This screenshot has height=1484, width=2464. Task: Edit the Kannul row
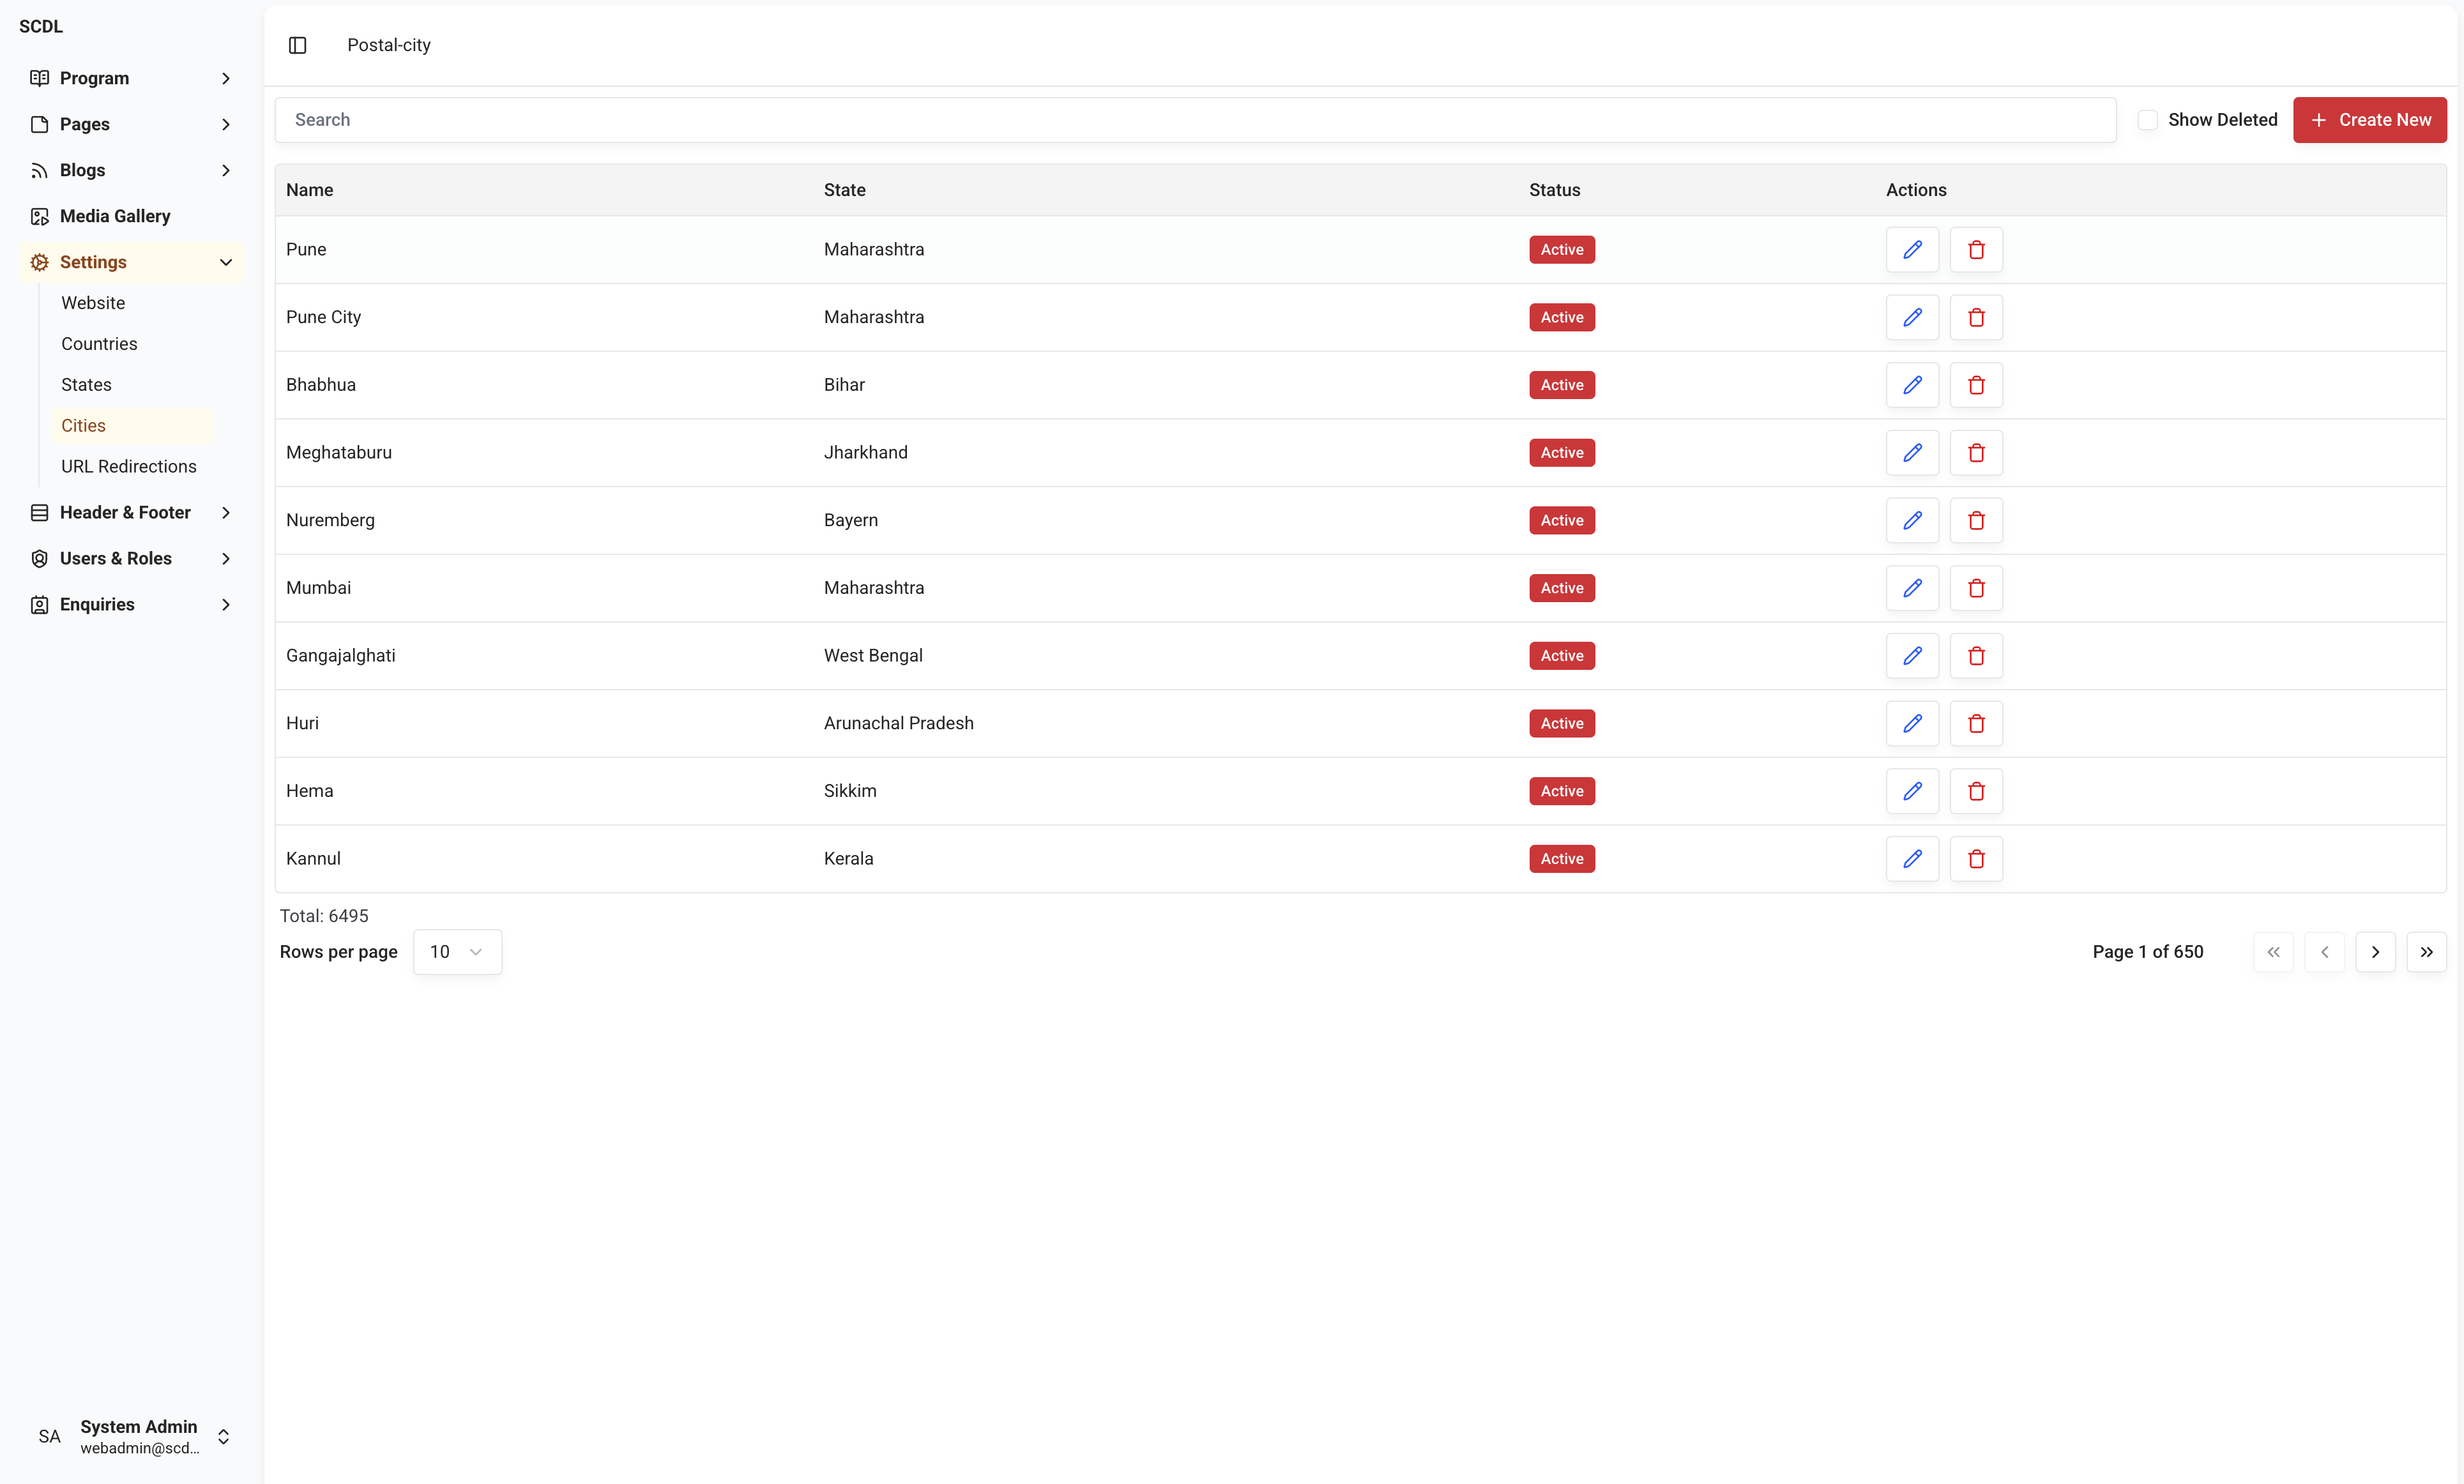pyautogui.click(x=1911, y=858)
